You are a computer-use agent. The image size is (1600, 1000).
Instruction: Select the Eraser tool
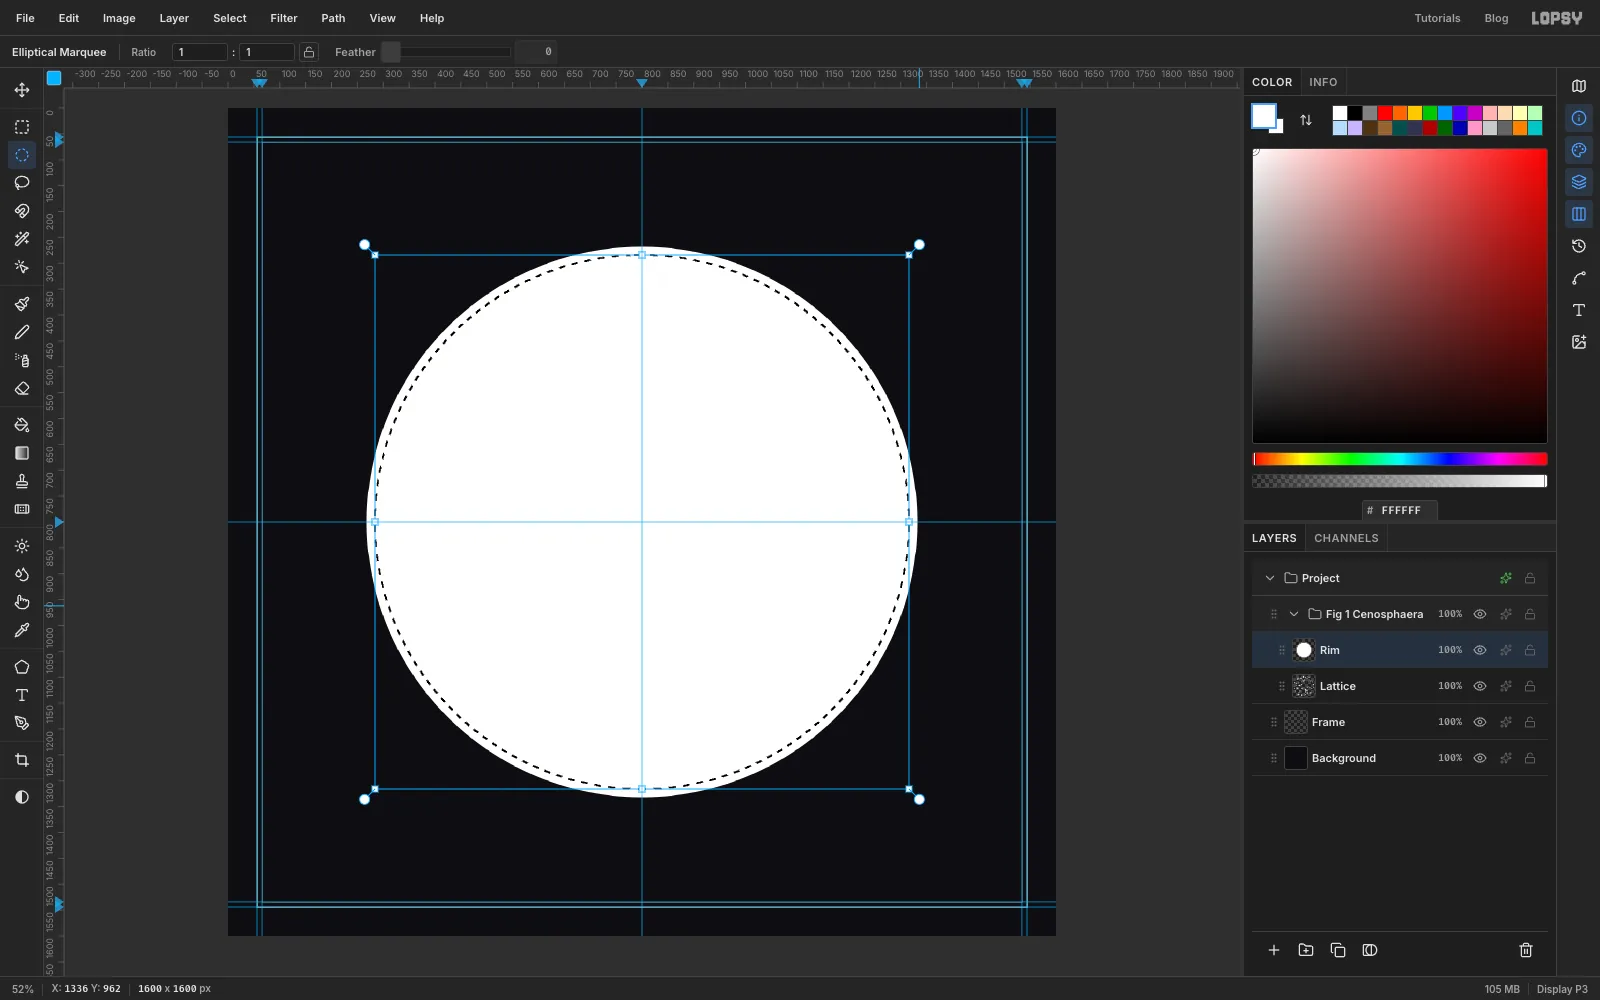22,388
